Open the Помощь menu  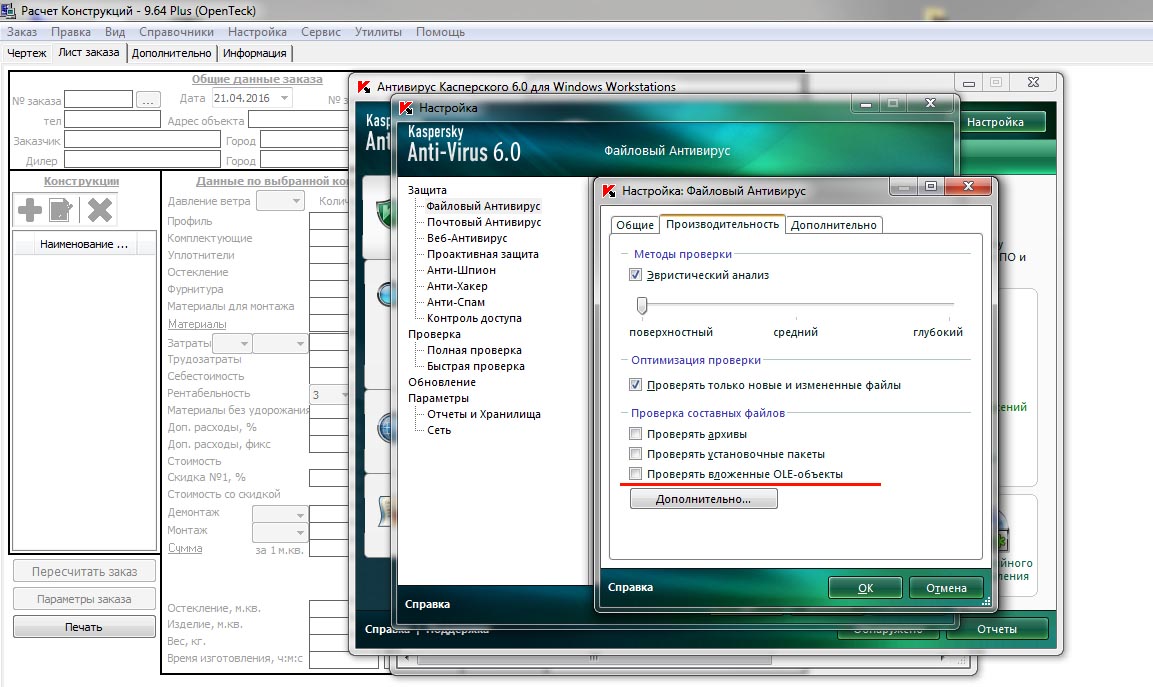(440, 32)
